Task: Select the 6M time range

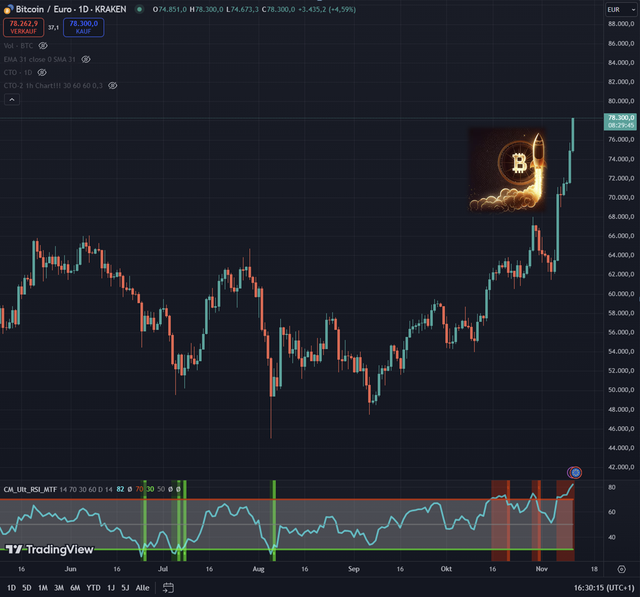Action: (75, 588)
